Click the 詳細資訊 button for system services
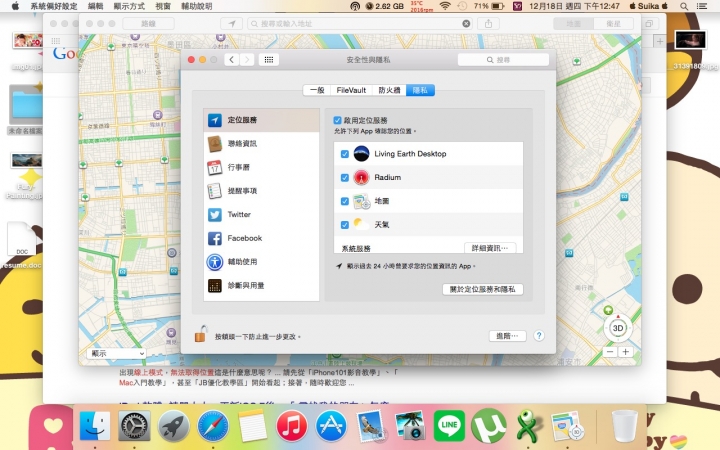This screenshot has height=450, width=720. click(490, 248)
